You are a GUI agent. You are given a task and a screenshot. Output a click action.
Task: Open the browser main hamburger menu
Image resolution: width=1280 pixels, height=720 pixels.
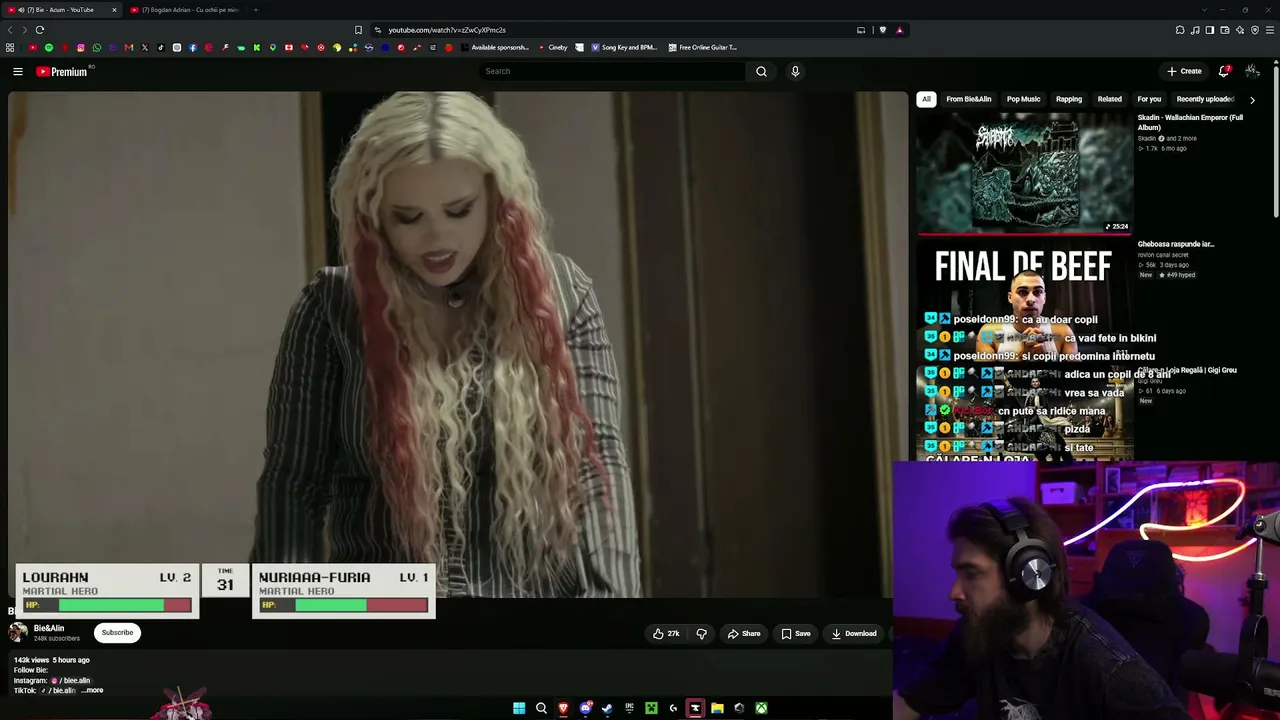[x=1270, y=30]
